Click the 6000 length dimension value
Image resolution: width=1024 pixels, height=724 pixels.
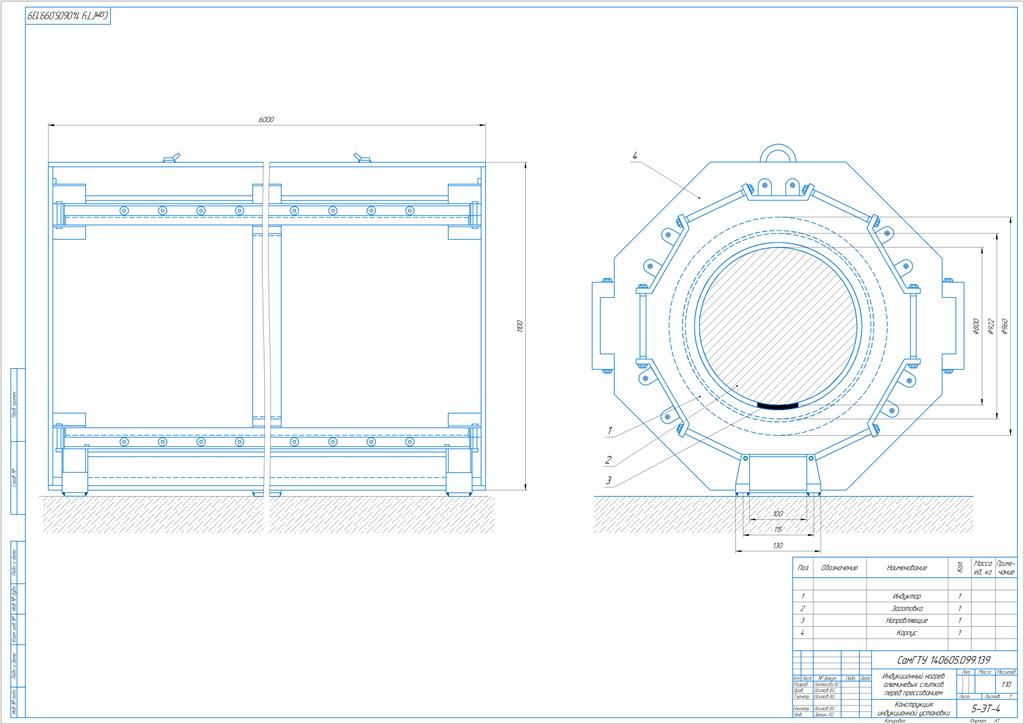(x=266, y=119)
